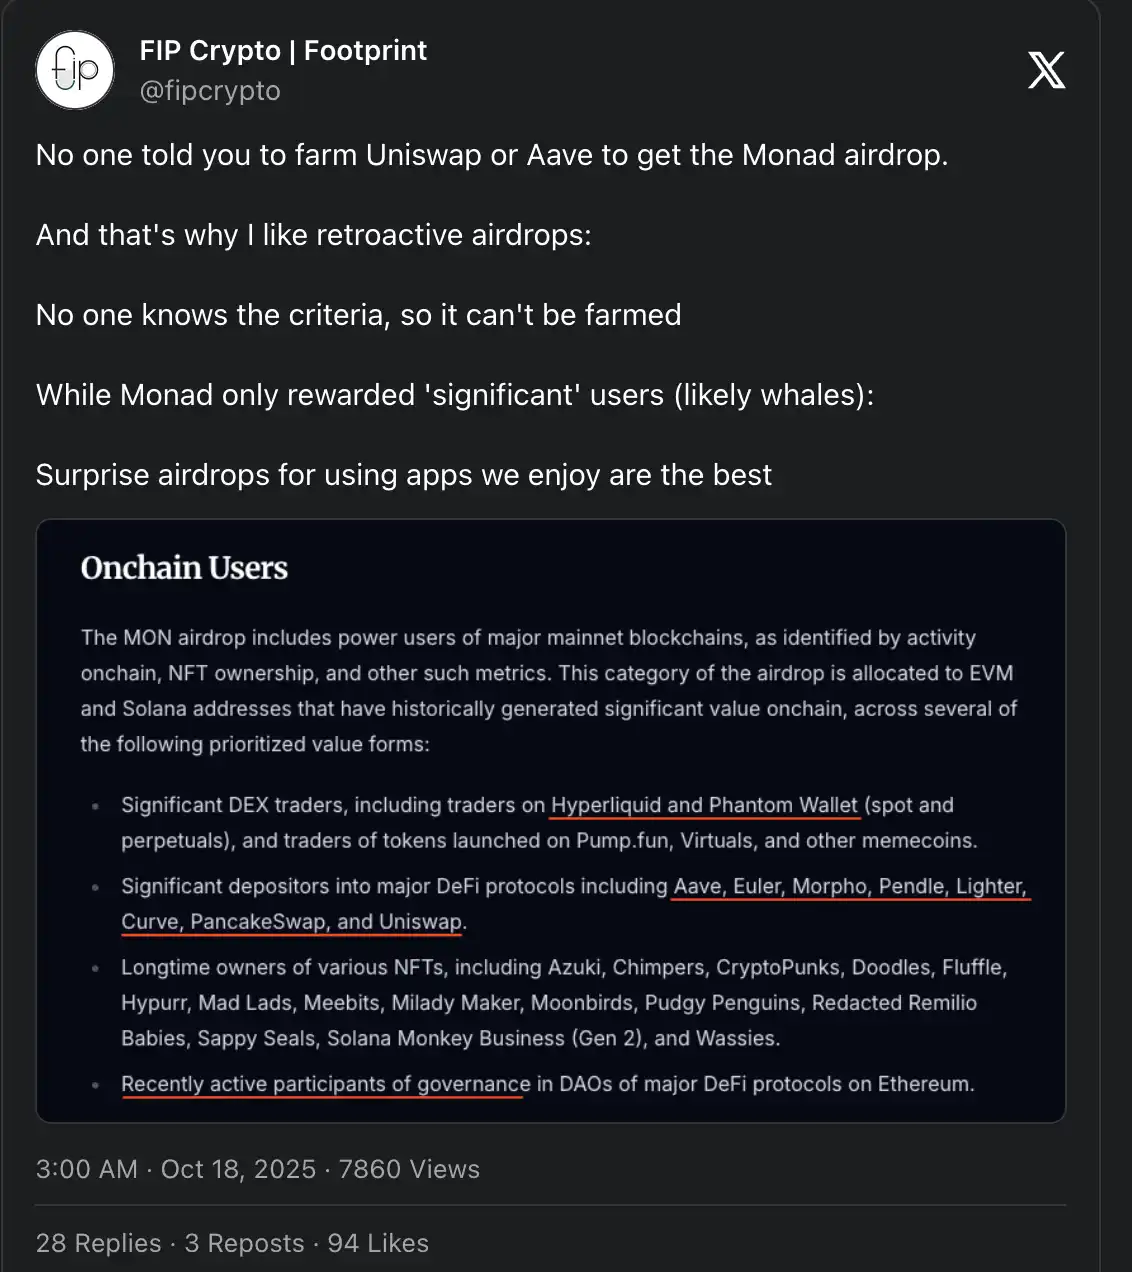Viewport: 1132px width, 1272px height.
Task: Click underlined "Recently active participants of governance"
Action: [325, 1084]
